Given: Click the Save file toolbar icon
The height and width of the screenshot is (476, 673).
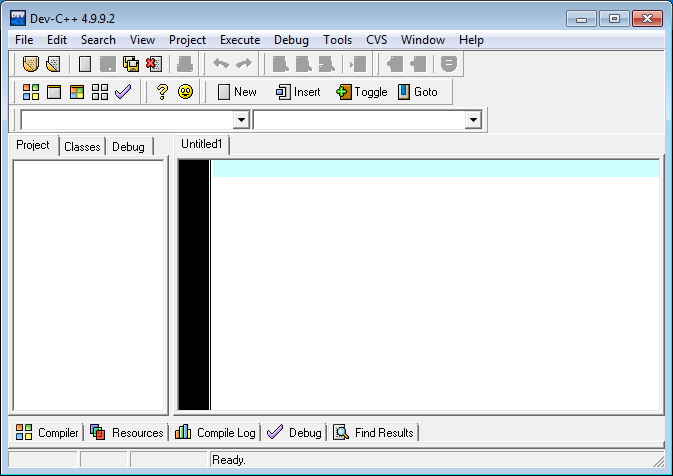Looking at the screenshot, I should 108,64.
